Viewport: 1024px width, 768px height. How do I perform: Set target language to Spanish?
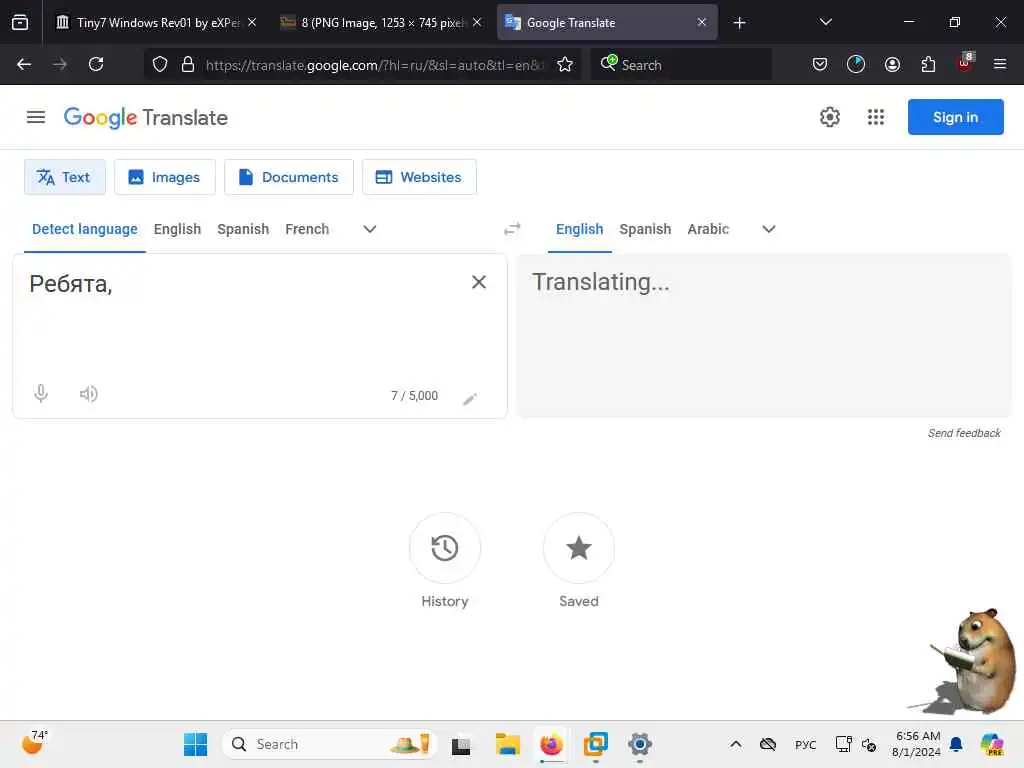[x=645, y=229]
